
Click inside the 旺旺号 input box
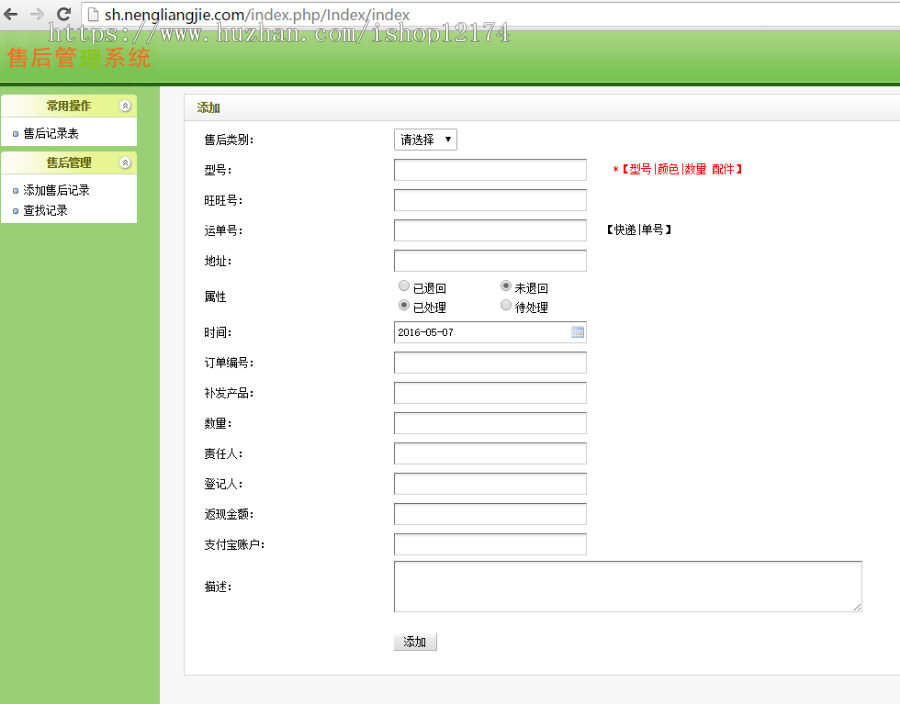pos(490,200)
